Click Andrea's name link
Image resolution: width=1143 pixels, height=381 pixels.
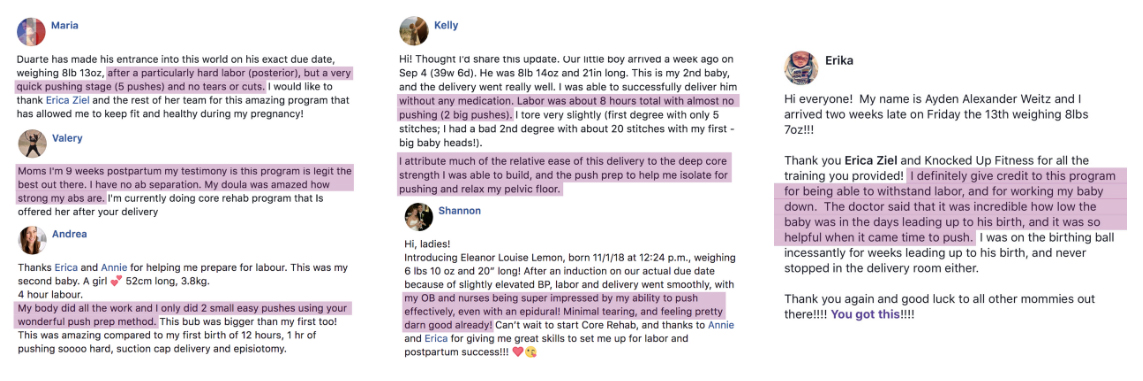(69, 234)
